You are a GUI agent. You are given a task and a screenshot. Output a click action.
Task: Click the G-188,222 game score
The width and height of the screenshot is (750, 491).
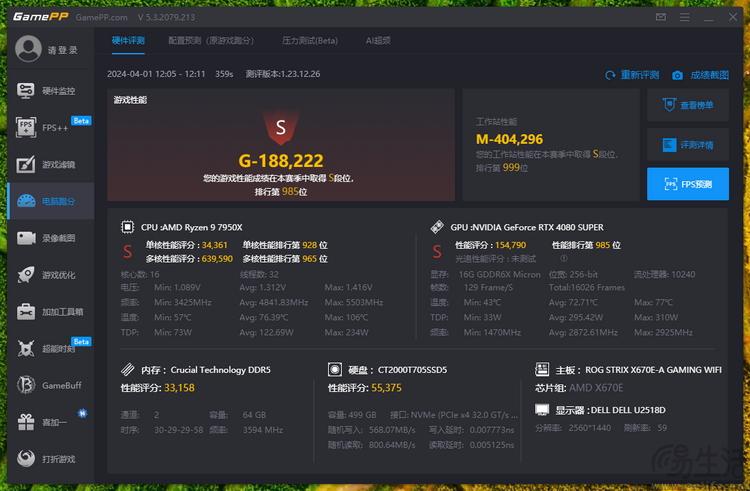click(281, 161)
